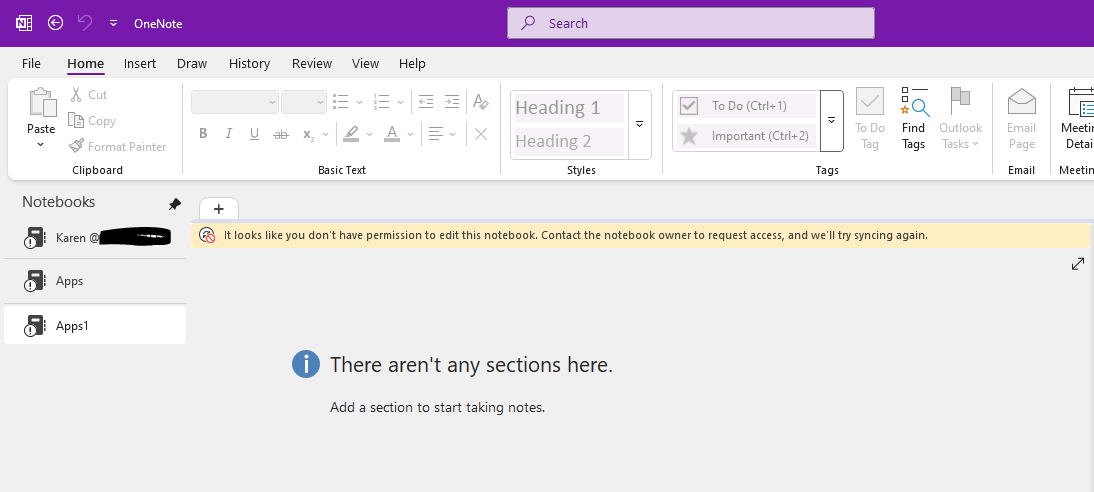Toggle Subscript formatting
This screenshot has width=1094, height=492.
308,133
